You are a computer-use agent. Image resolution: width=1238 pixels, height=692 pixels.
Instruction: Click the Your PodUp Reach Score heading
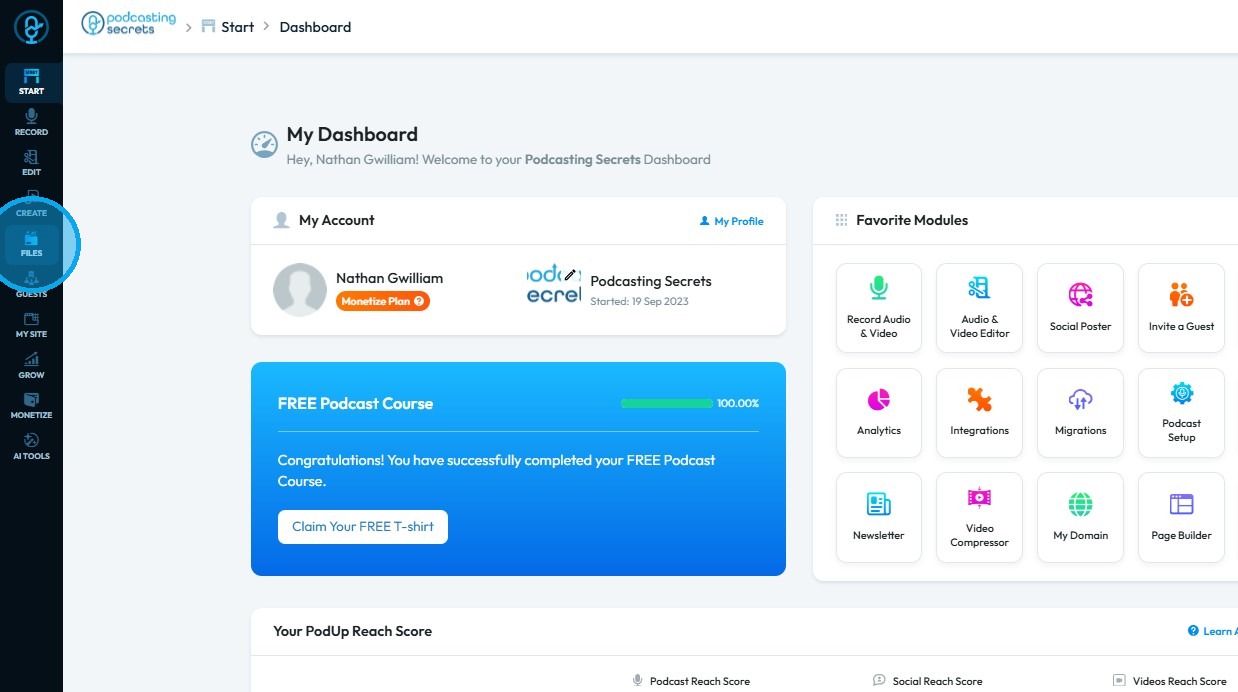353,631
